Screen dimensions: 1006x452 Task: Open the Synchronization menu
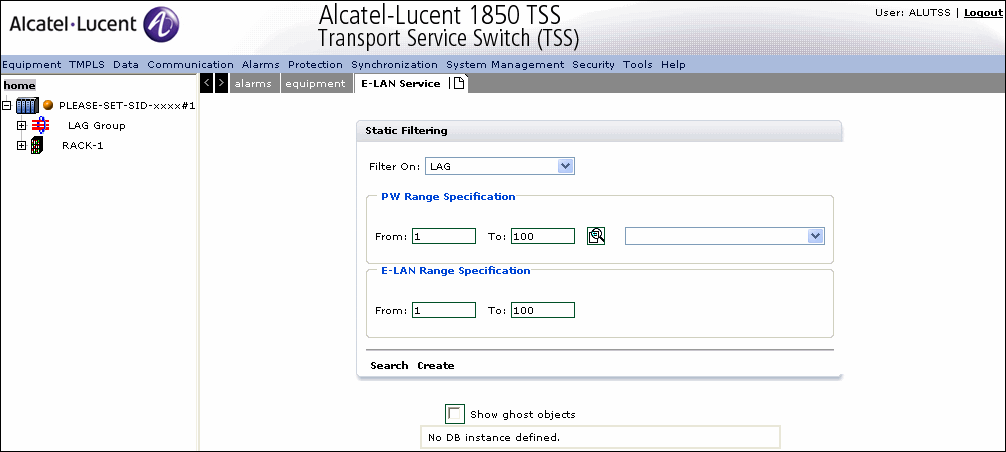tap(395, 65)
